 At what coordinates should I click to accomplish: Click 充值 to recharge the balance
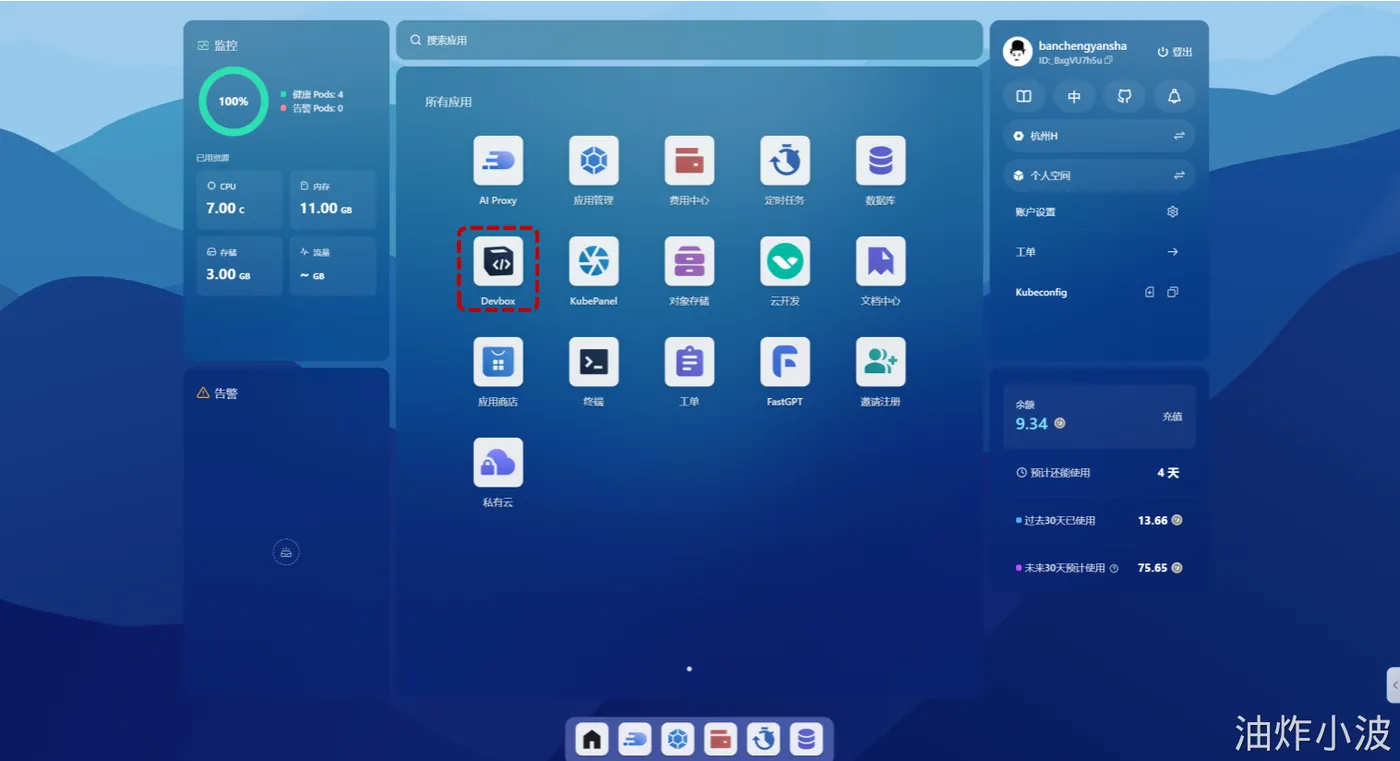pos(1172,417)
